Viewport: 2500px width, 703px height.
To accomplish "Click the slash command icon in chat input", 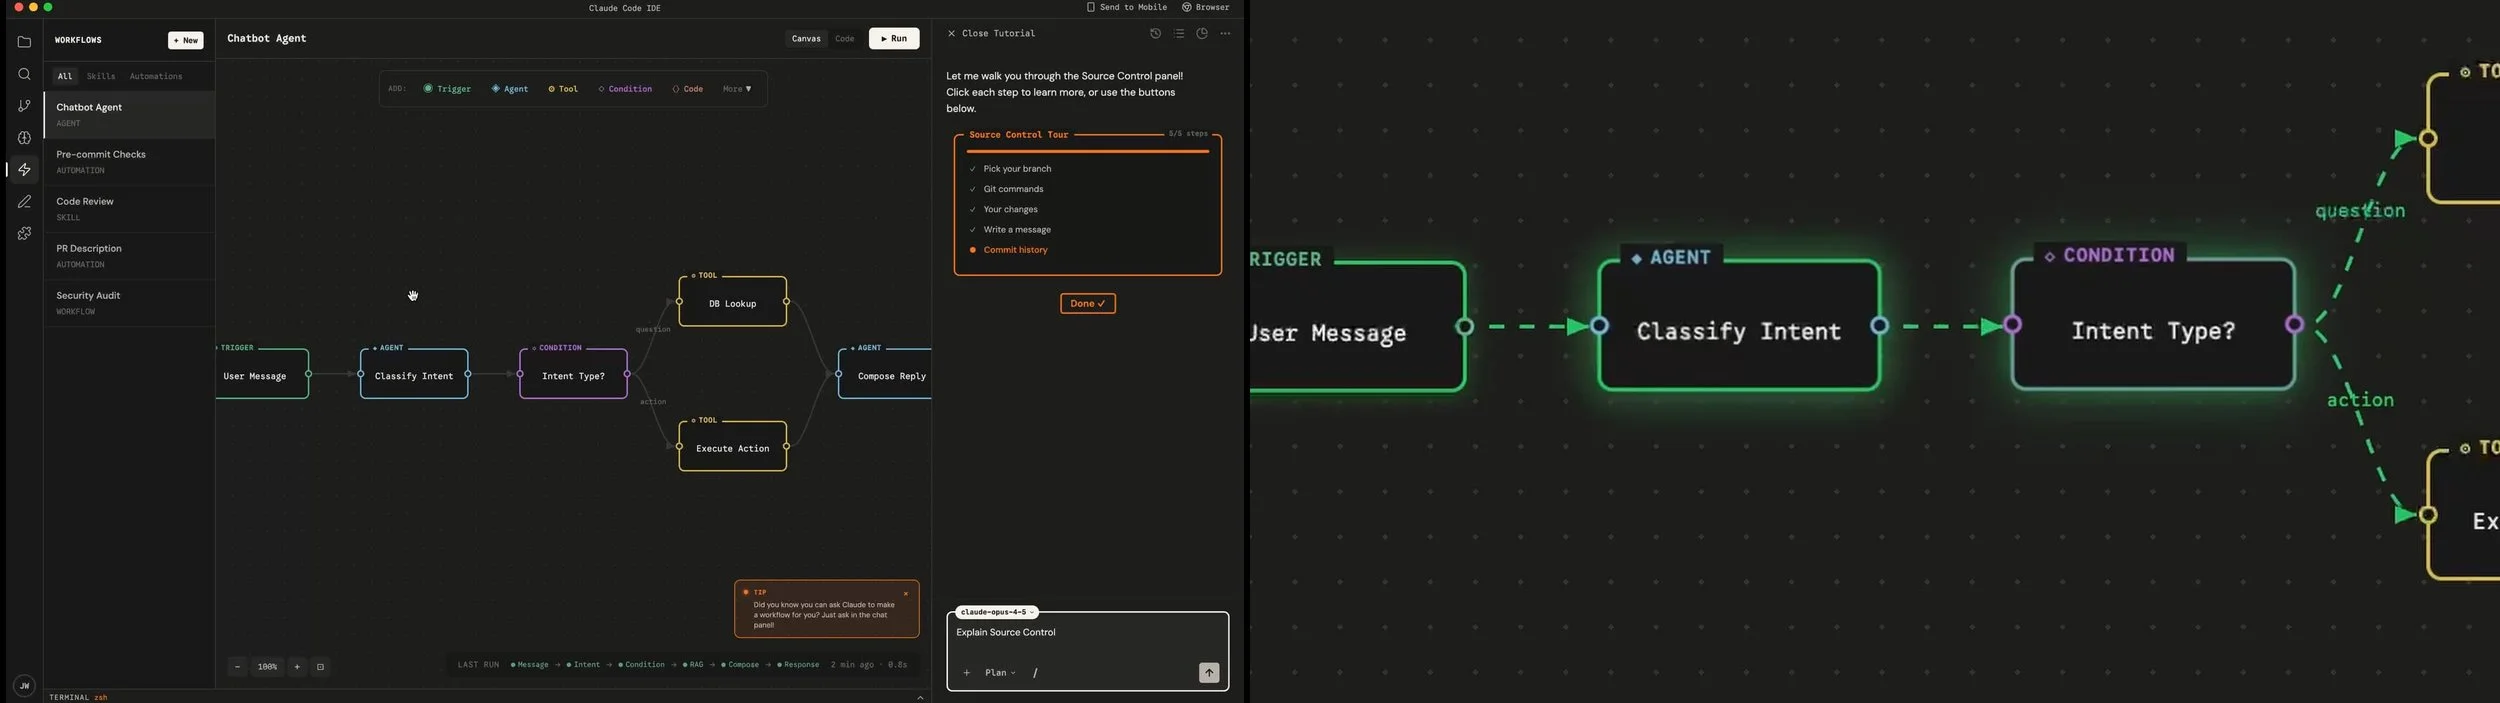I will [x=1035, y=673].
